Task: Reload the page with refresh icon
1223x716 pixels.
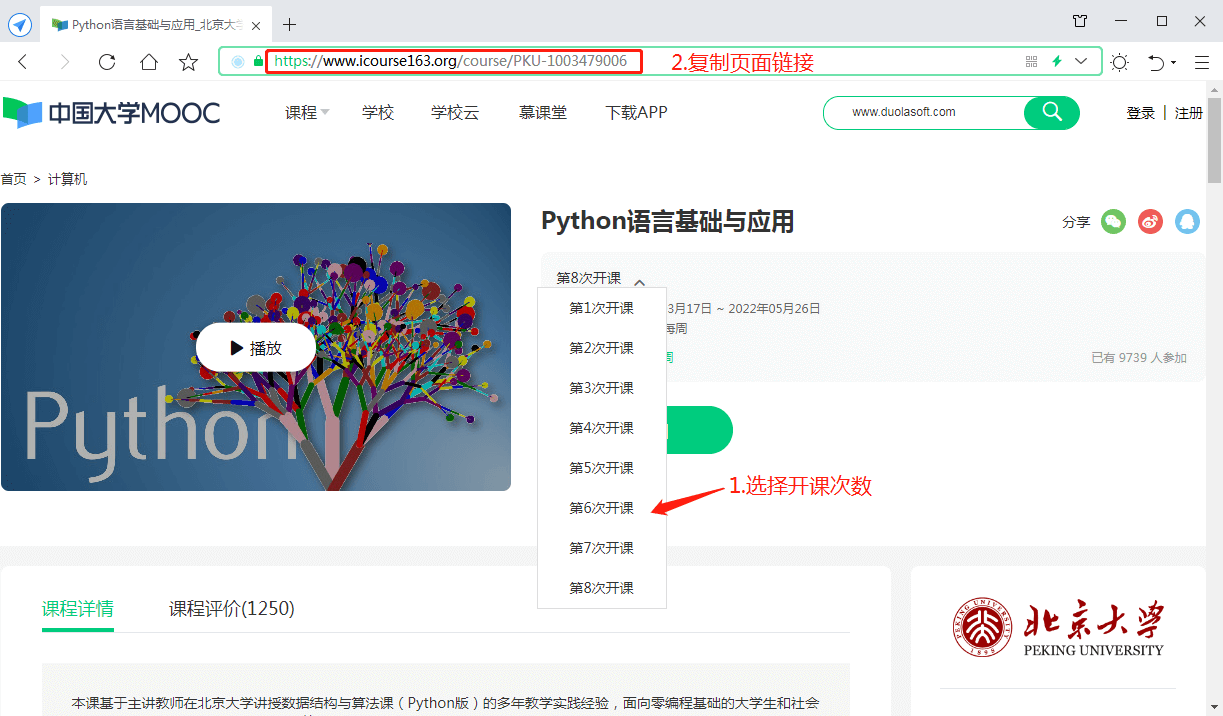Action: pyautogui.click(x=107, y=62)
